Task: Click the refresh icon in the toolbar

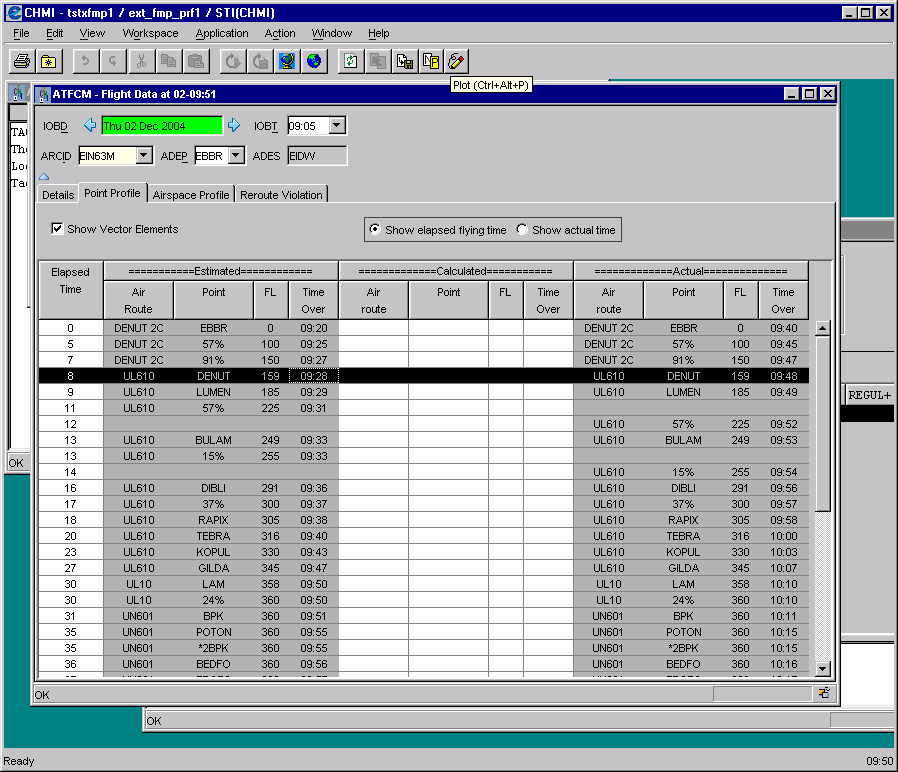Action: pyautogui.click(x=351, y=61)
